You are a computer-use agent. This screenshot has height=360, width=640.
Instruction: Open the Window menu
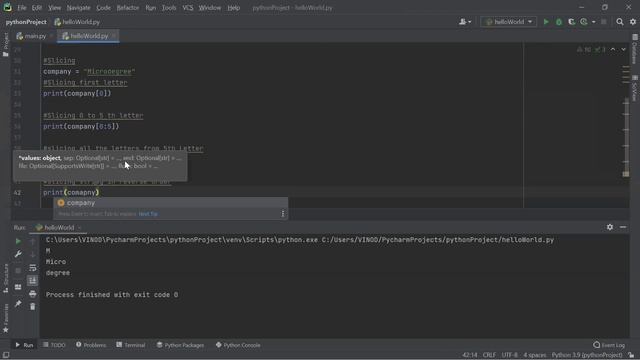[210, 8]
